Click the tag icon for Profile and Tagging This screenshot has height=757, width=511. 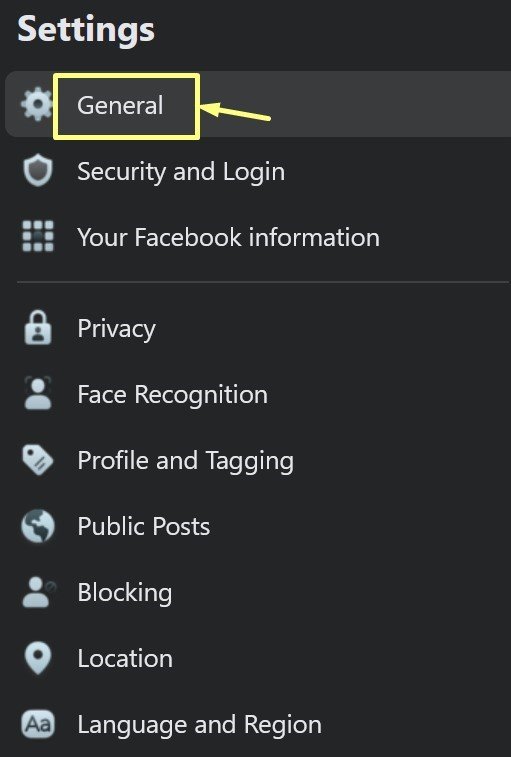tap(38, 460)
